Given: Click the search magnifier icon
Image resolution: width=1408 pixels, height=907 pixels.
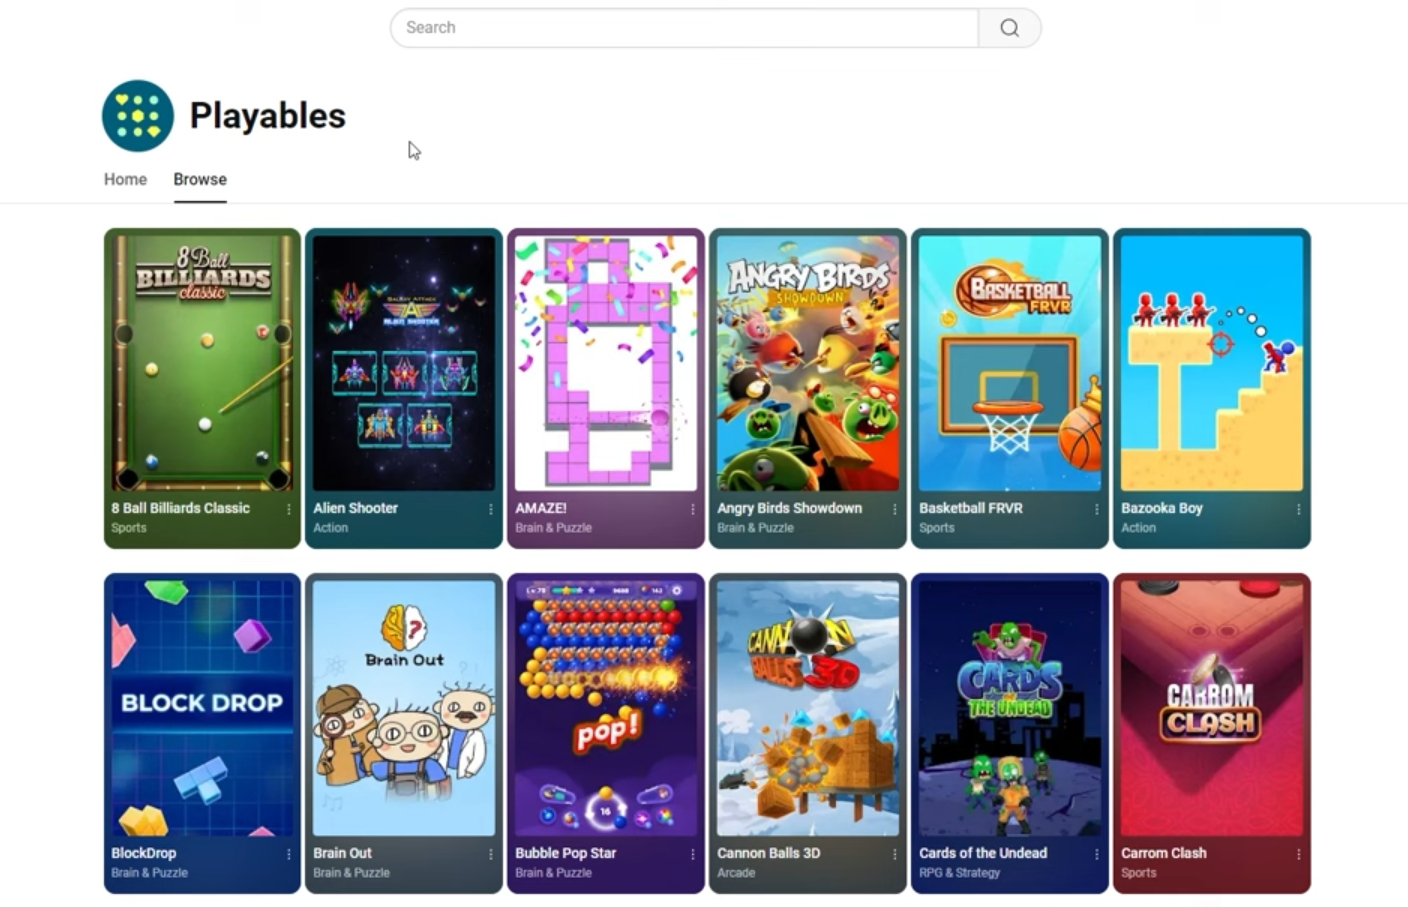Looking at the screenshot, I should tap(1008, 28).
